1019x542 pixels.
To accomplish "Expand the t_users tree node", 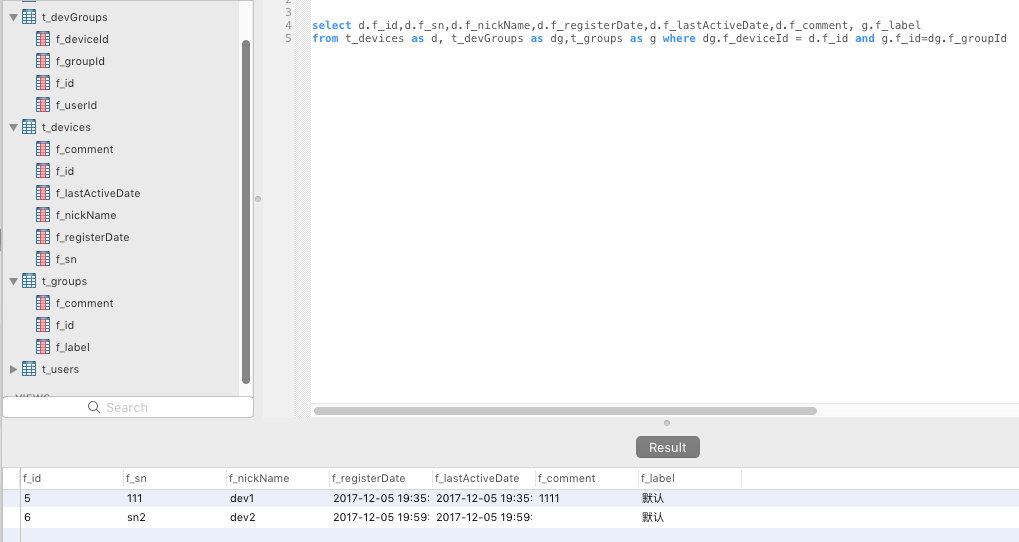I will (x=13, y=369).
